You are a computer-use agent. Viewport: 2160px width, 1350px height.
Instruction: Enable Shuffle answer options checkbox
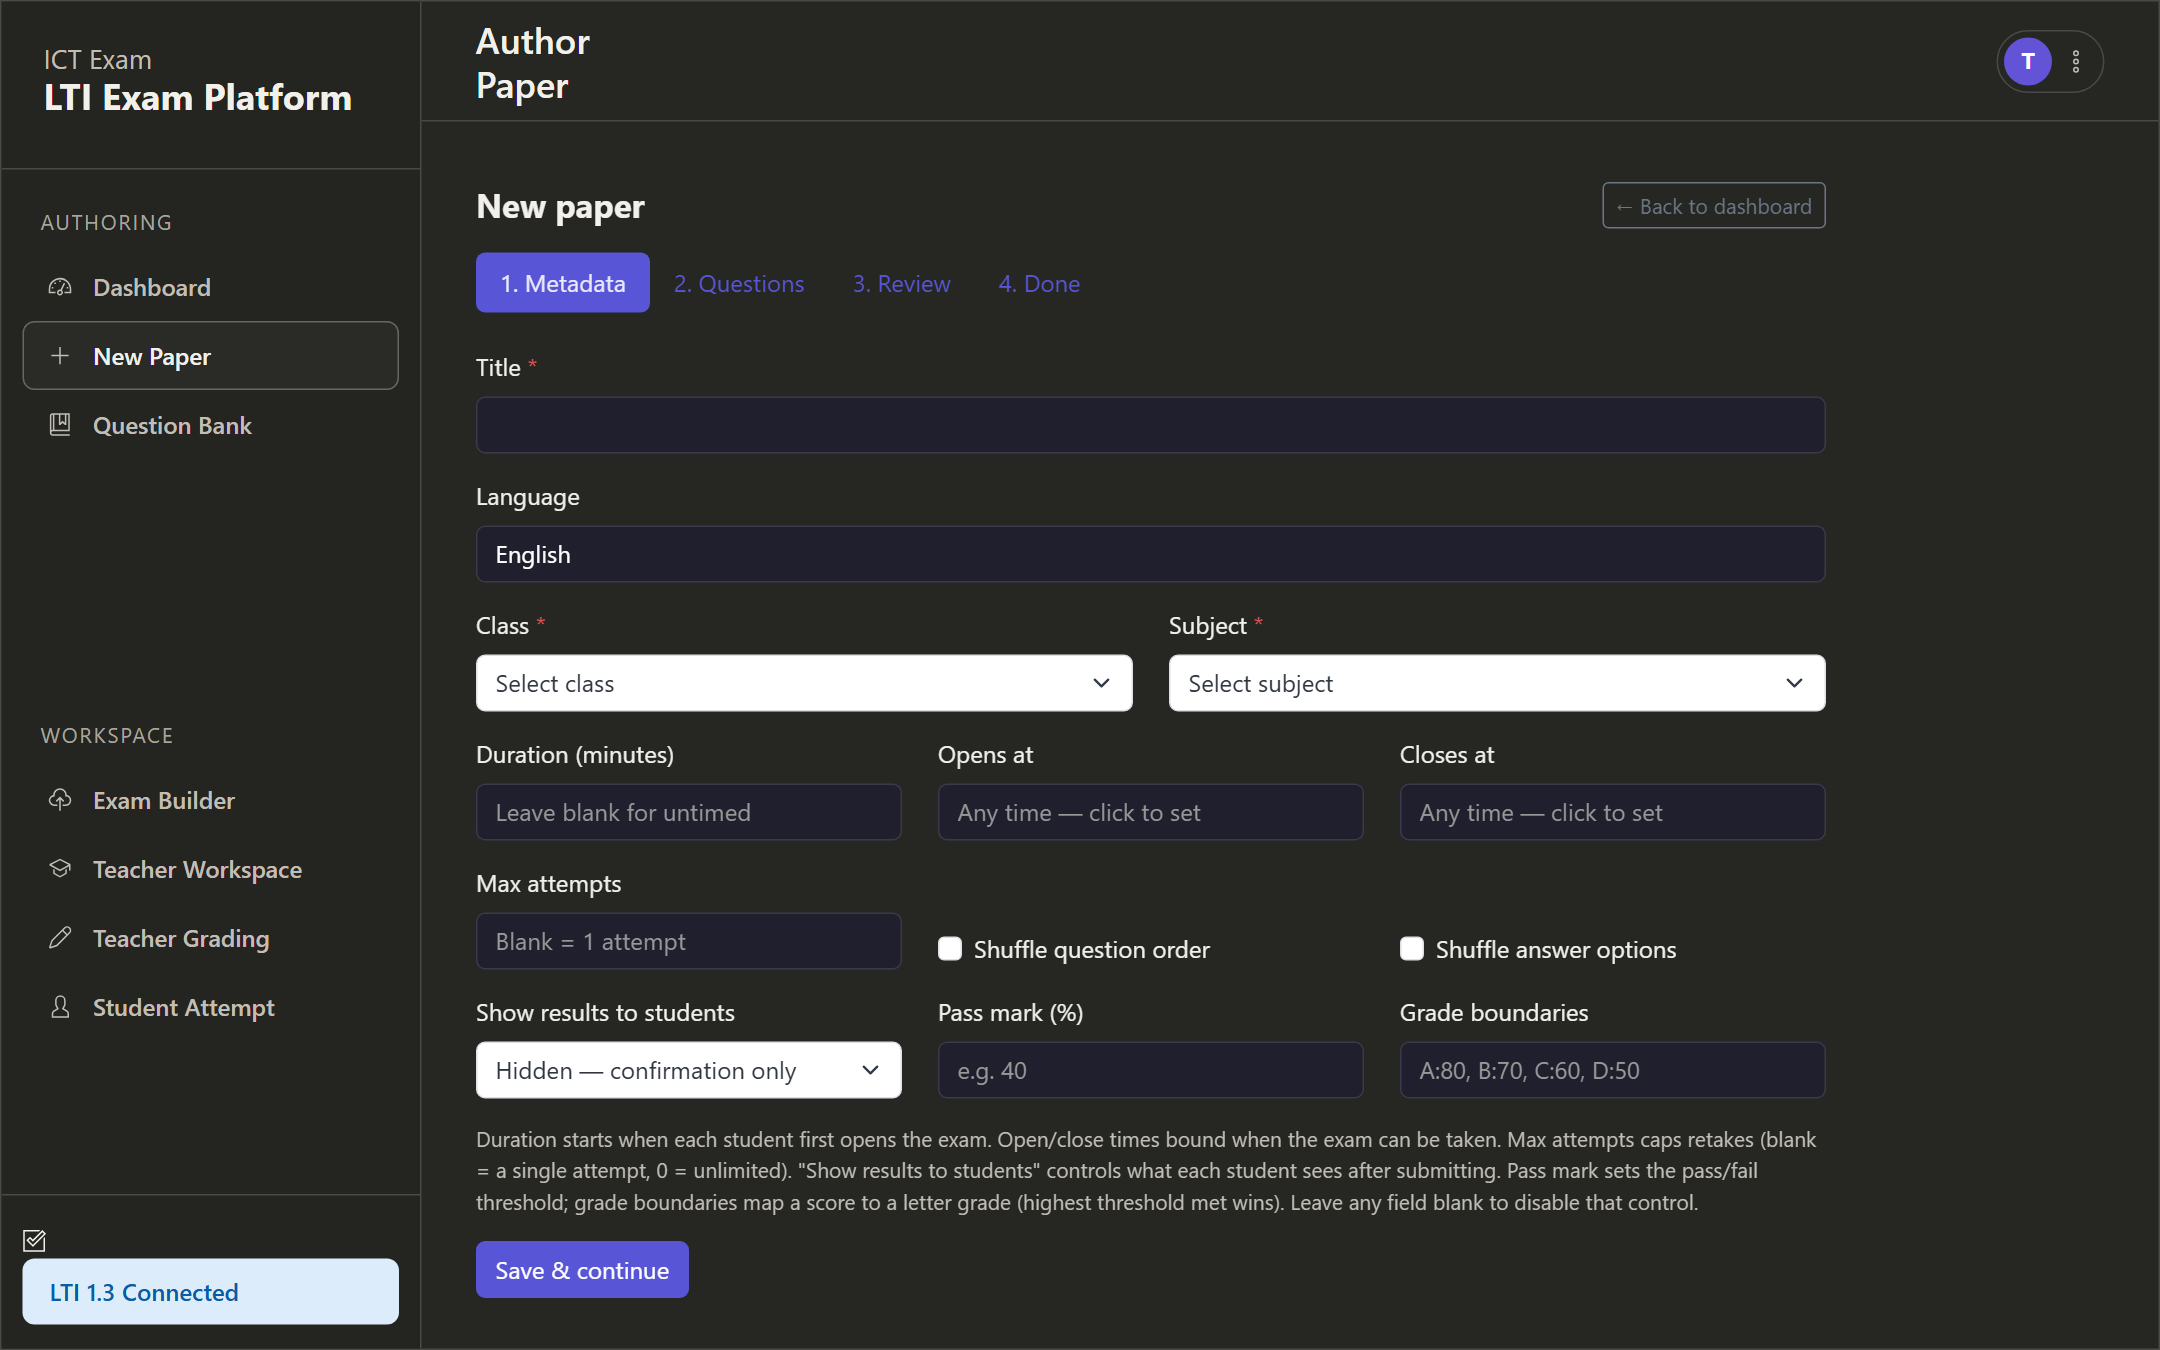click(x=1412, y=949)
